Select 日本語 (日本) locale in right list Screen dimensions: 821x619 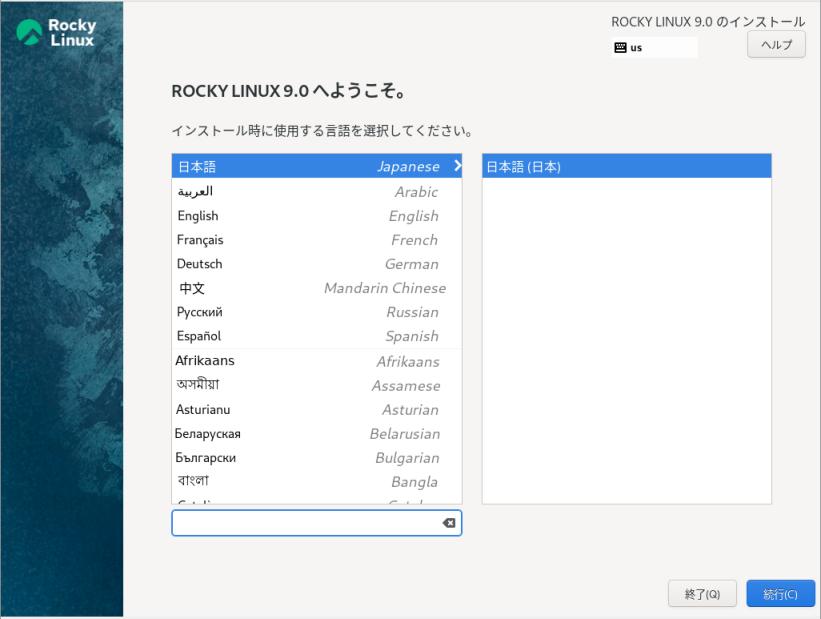tap(626, 167)
